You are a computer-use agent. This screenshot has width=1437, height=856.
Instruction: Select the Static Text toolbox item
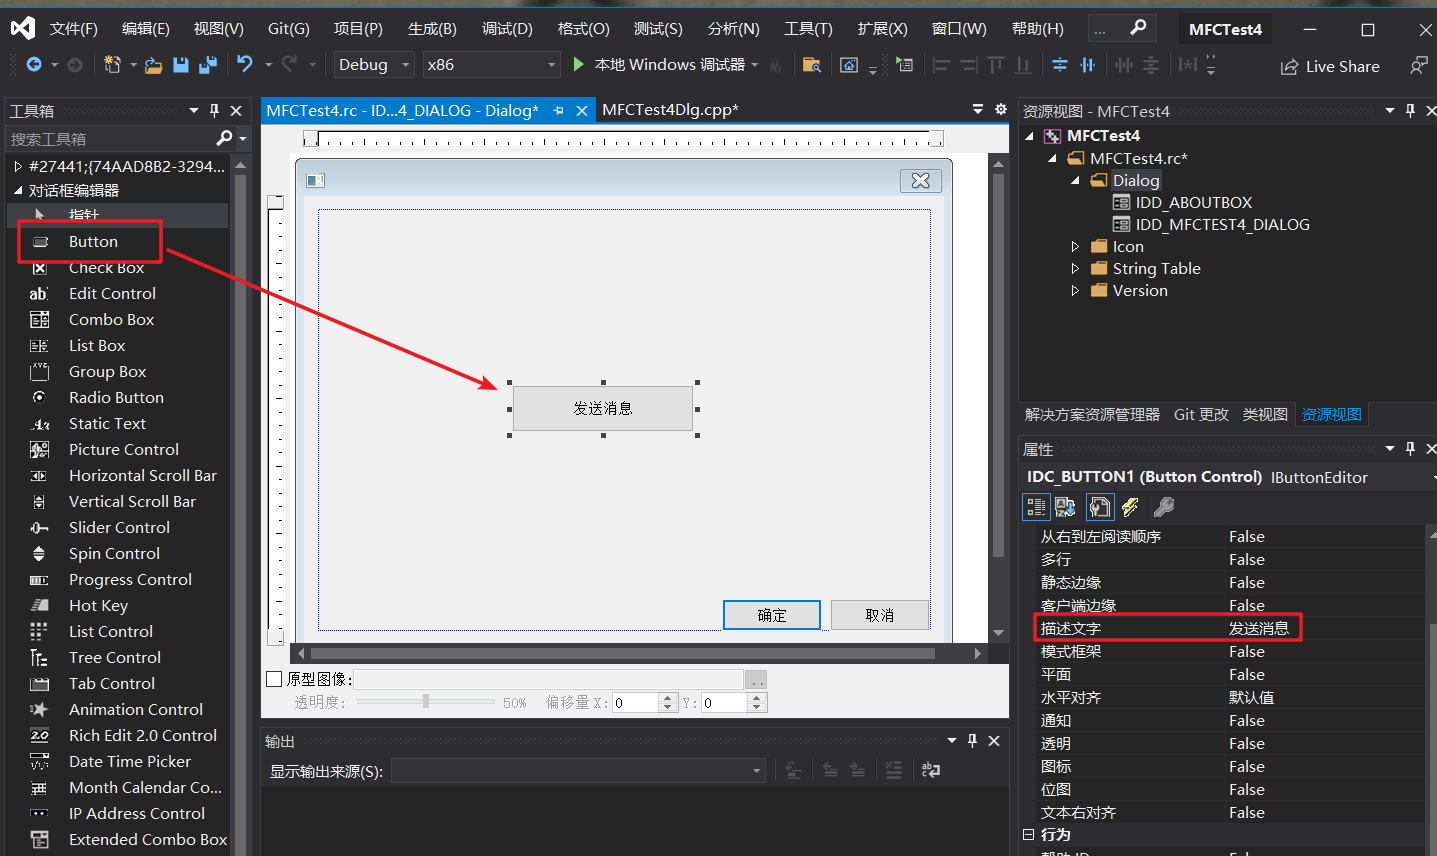107,424
